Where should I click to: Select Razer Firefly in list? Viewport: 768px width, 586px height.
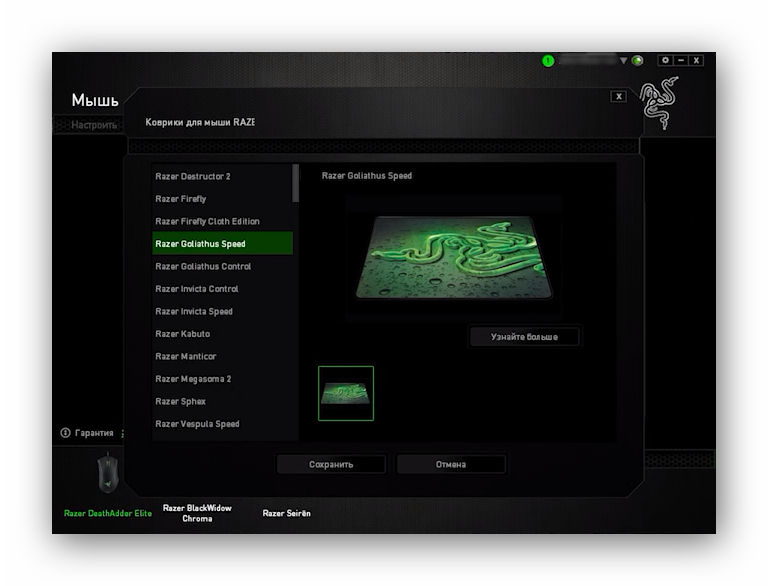[x=222, y=199]
